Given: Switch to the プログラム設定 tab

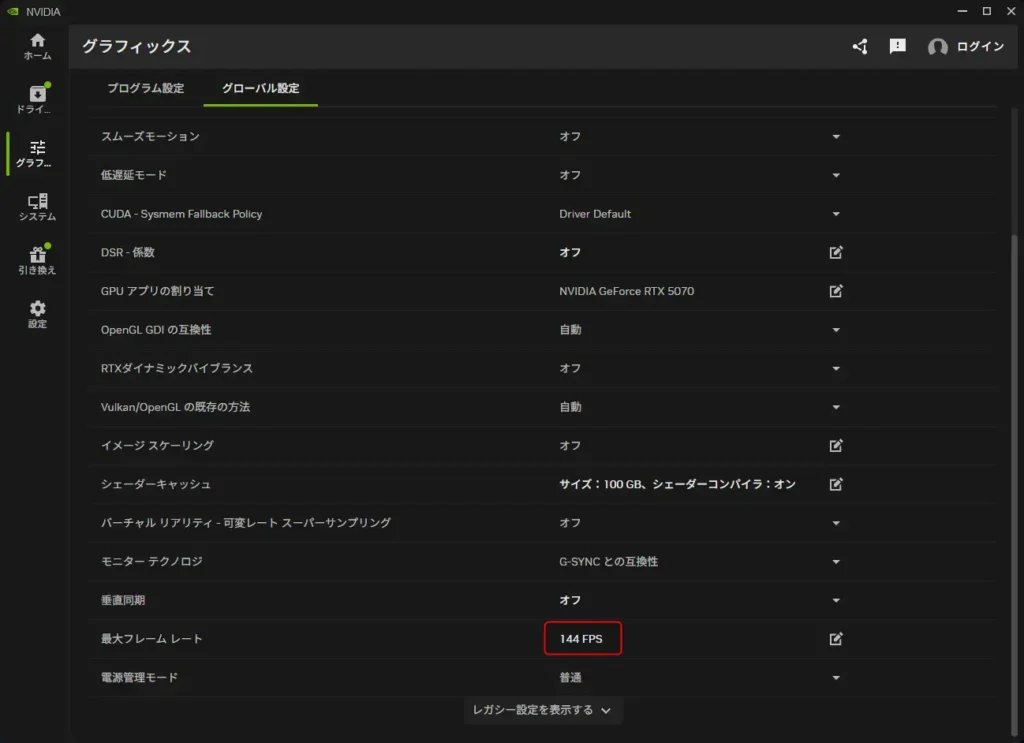Looking at the screenshot, I should (146, 88).
